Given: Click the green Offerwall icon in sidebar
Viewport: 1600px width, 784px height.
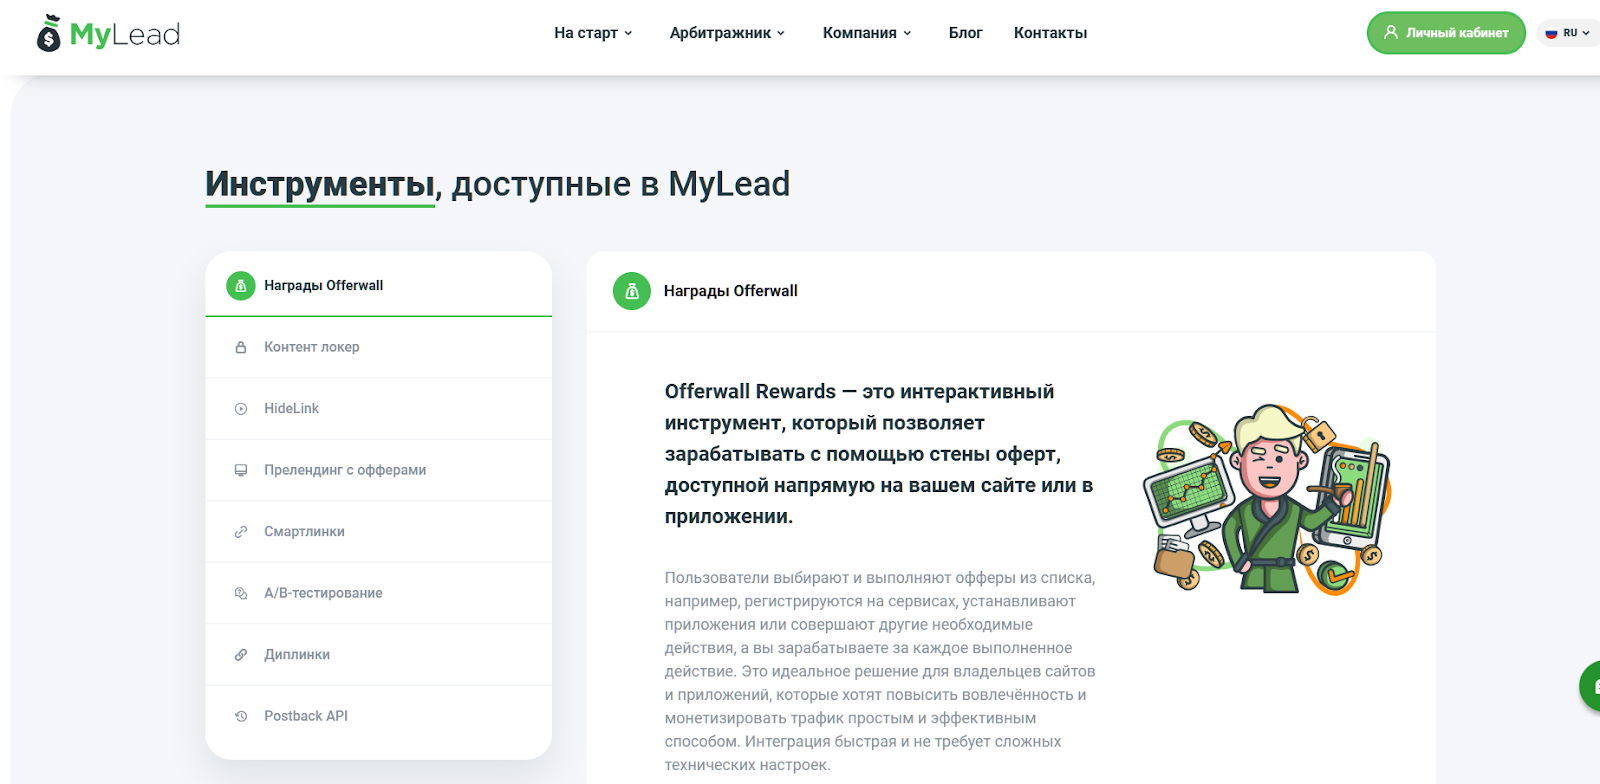Looking at the screenshot, I should click(240, 286).
